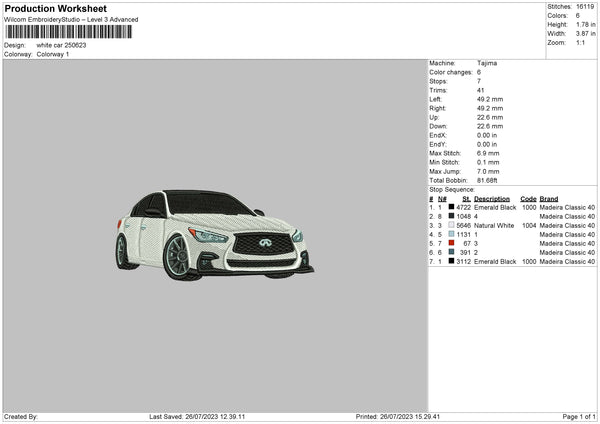Click the Colorway 1 value
Image resolution: width=600 pixels, height=424 pixels.
(x=54, y=54)
